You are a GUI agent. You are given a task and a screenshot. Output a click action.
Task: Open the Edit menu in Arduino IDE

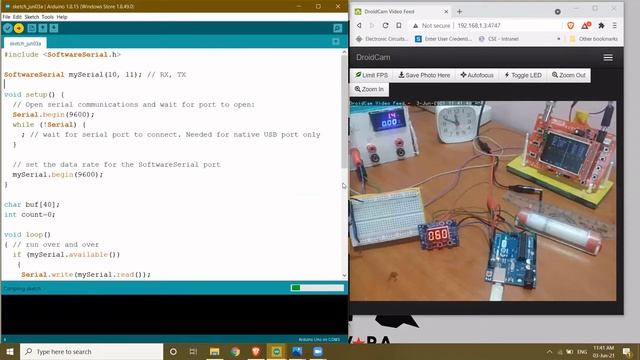click(17, 17)
